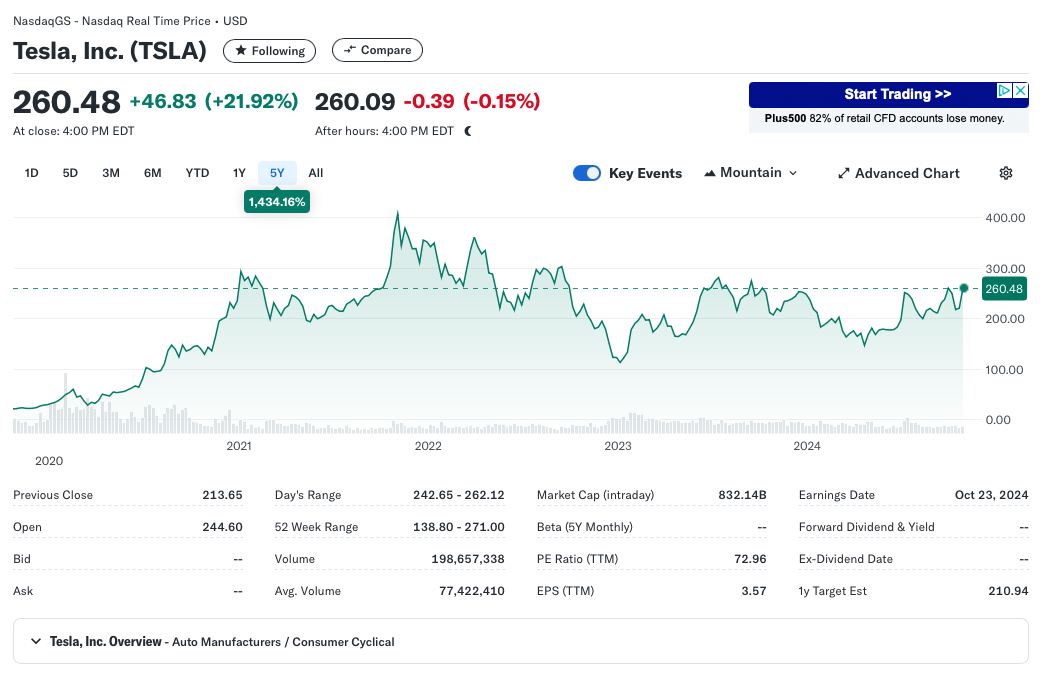Viewport: 1045px width, 674px height.
Task: Click the Bid label
Action: 22,559
